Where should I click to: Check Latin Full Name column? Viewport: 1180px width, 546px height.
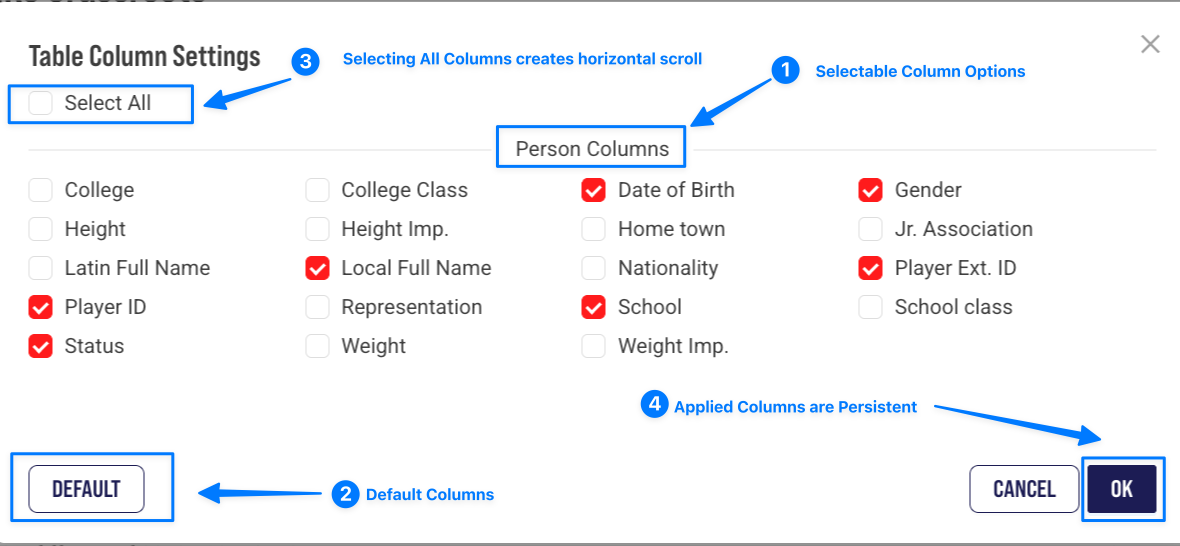(41, 268)
